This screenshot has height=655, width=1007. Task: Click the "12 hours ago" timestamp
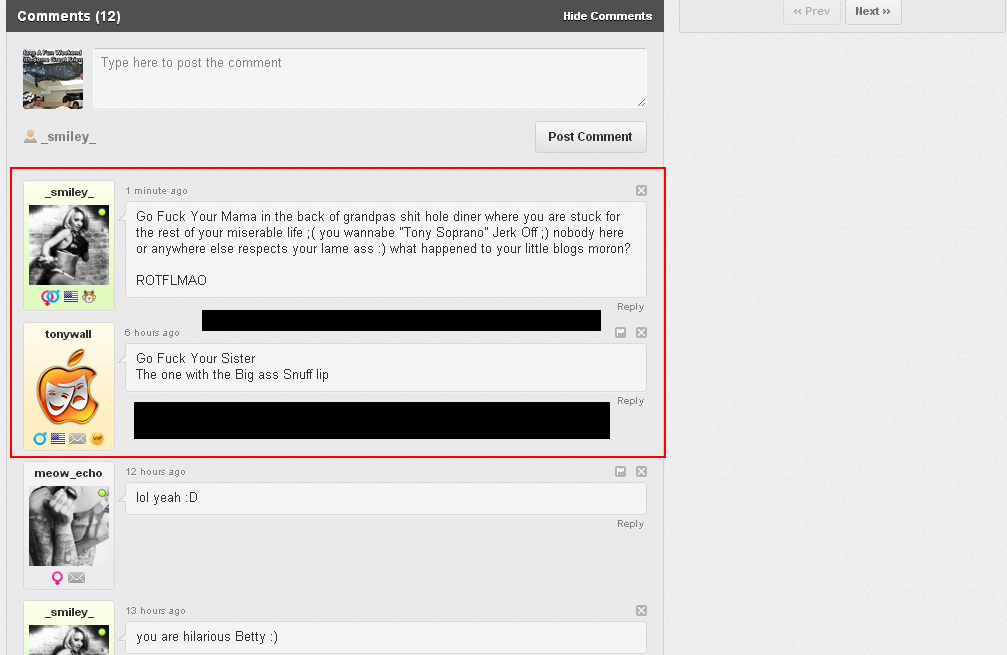click(x=155, y=471)
